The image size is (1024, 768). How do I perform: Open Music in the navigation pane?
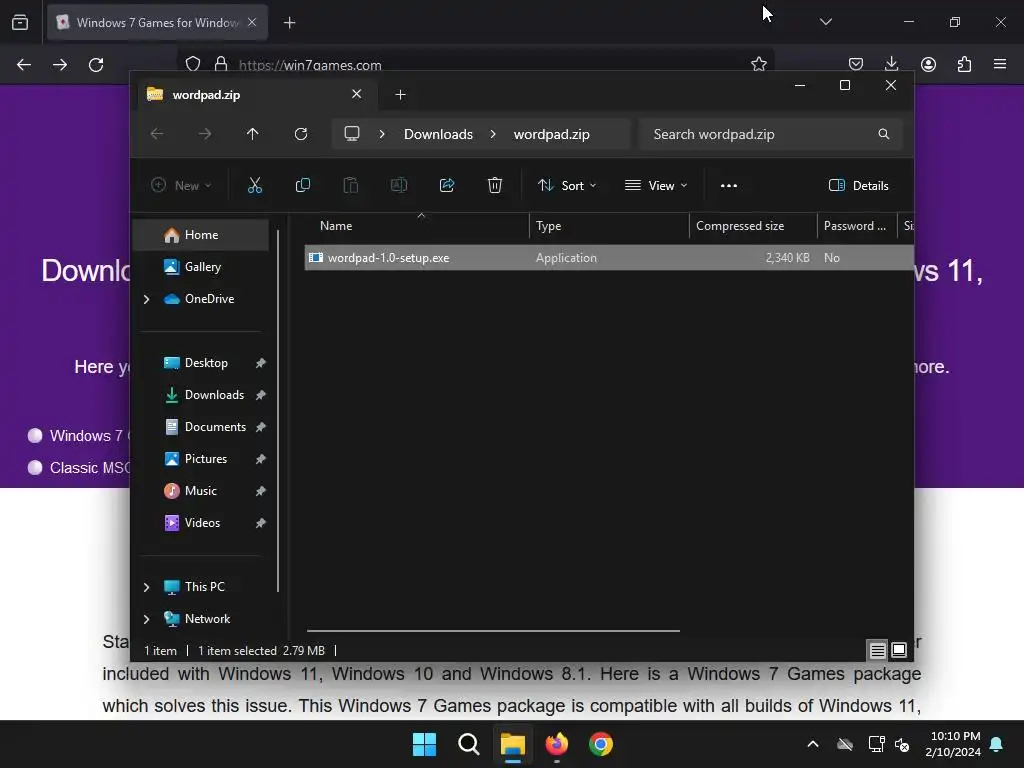(x=200, y=491)
